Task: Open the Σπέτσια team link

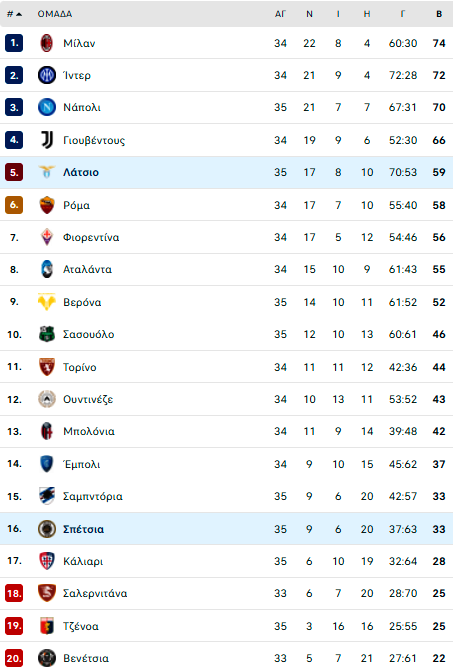Action: coord(83,529)
